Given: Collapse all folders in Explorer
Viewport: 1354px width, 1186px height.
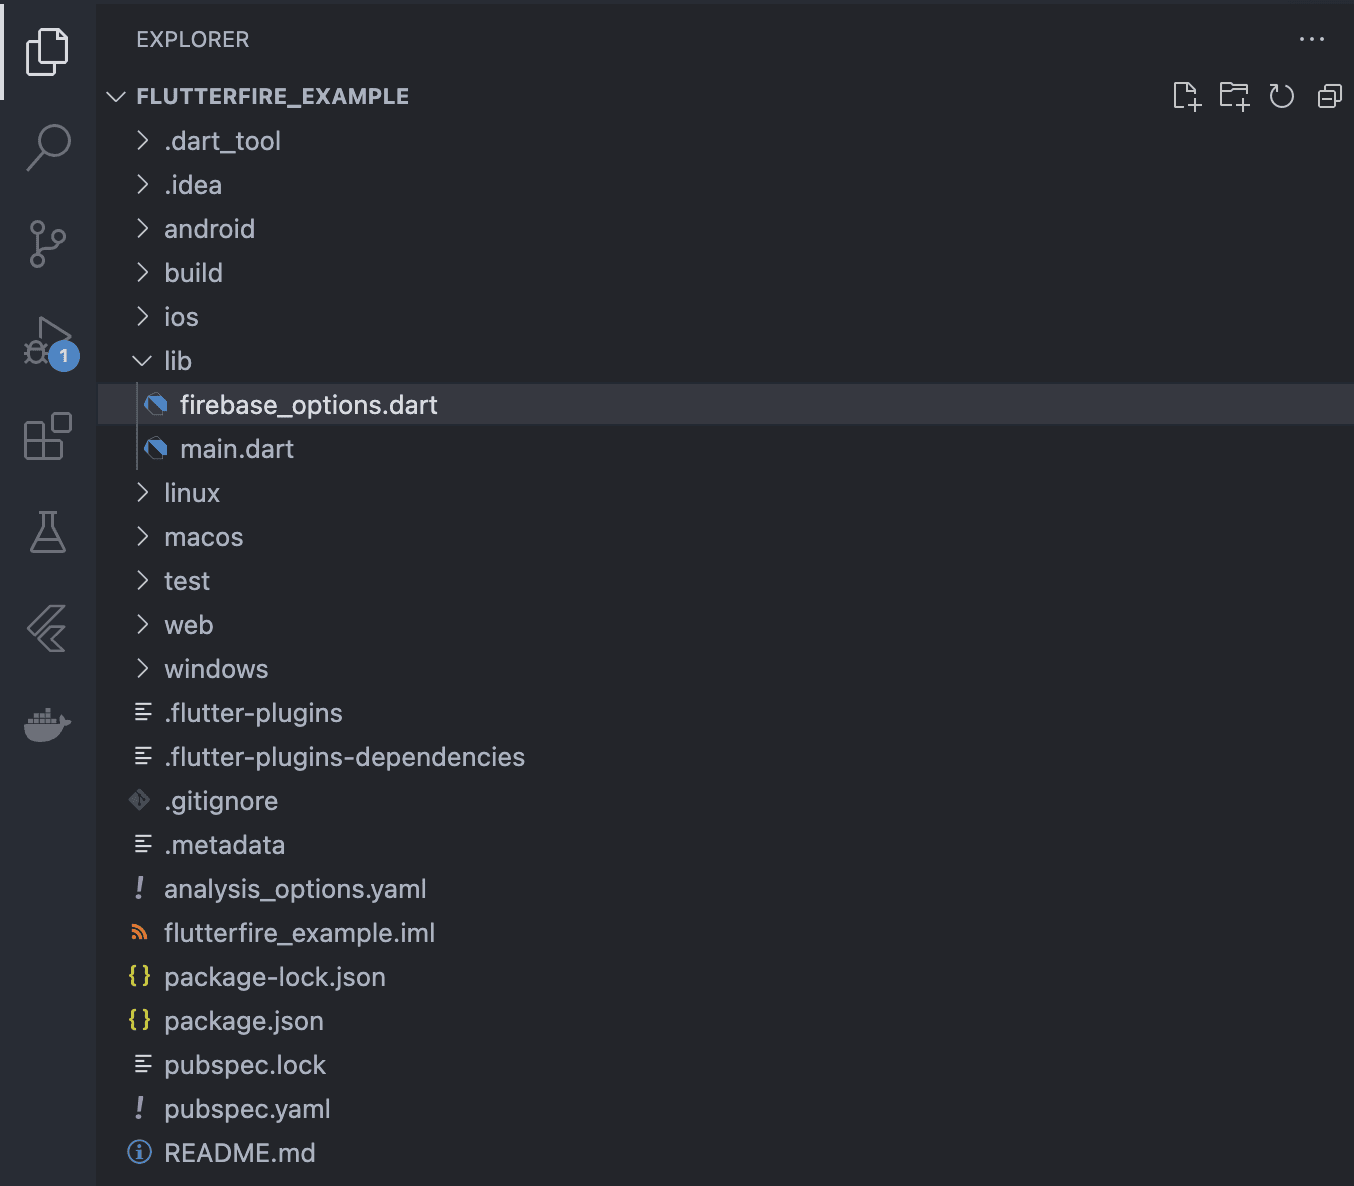Looking at the screenshot, I should (x=1330, y=96).
